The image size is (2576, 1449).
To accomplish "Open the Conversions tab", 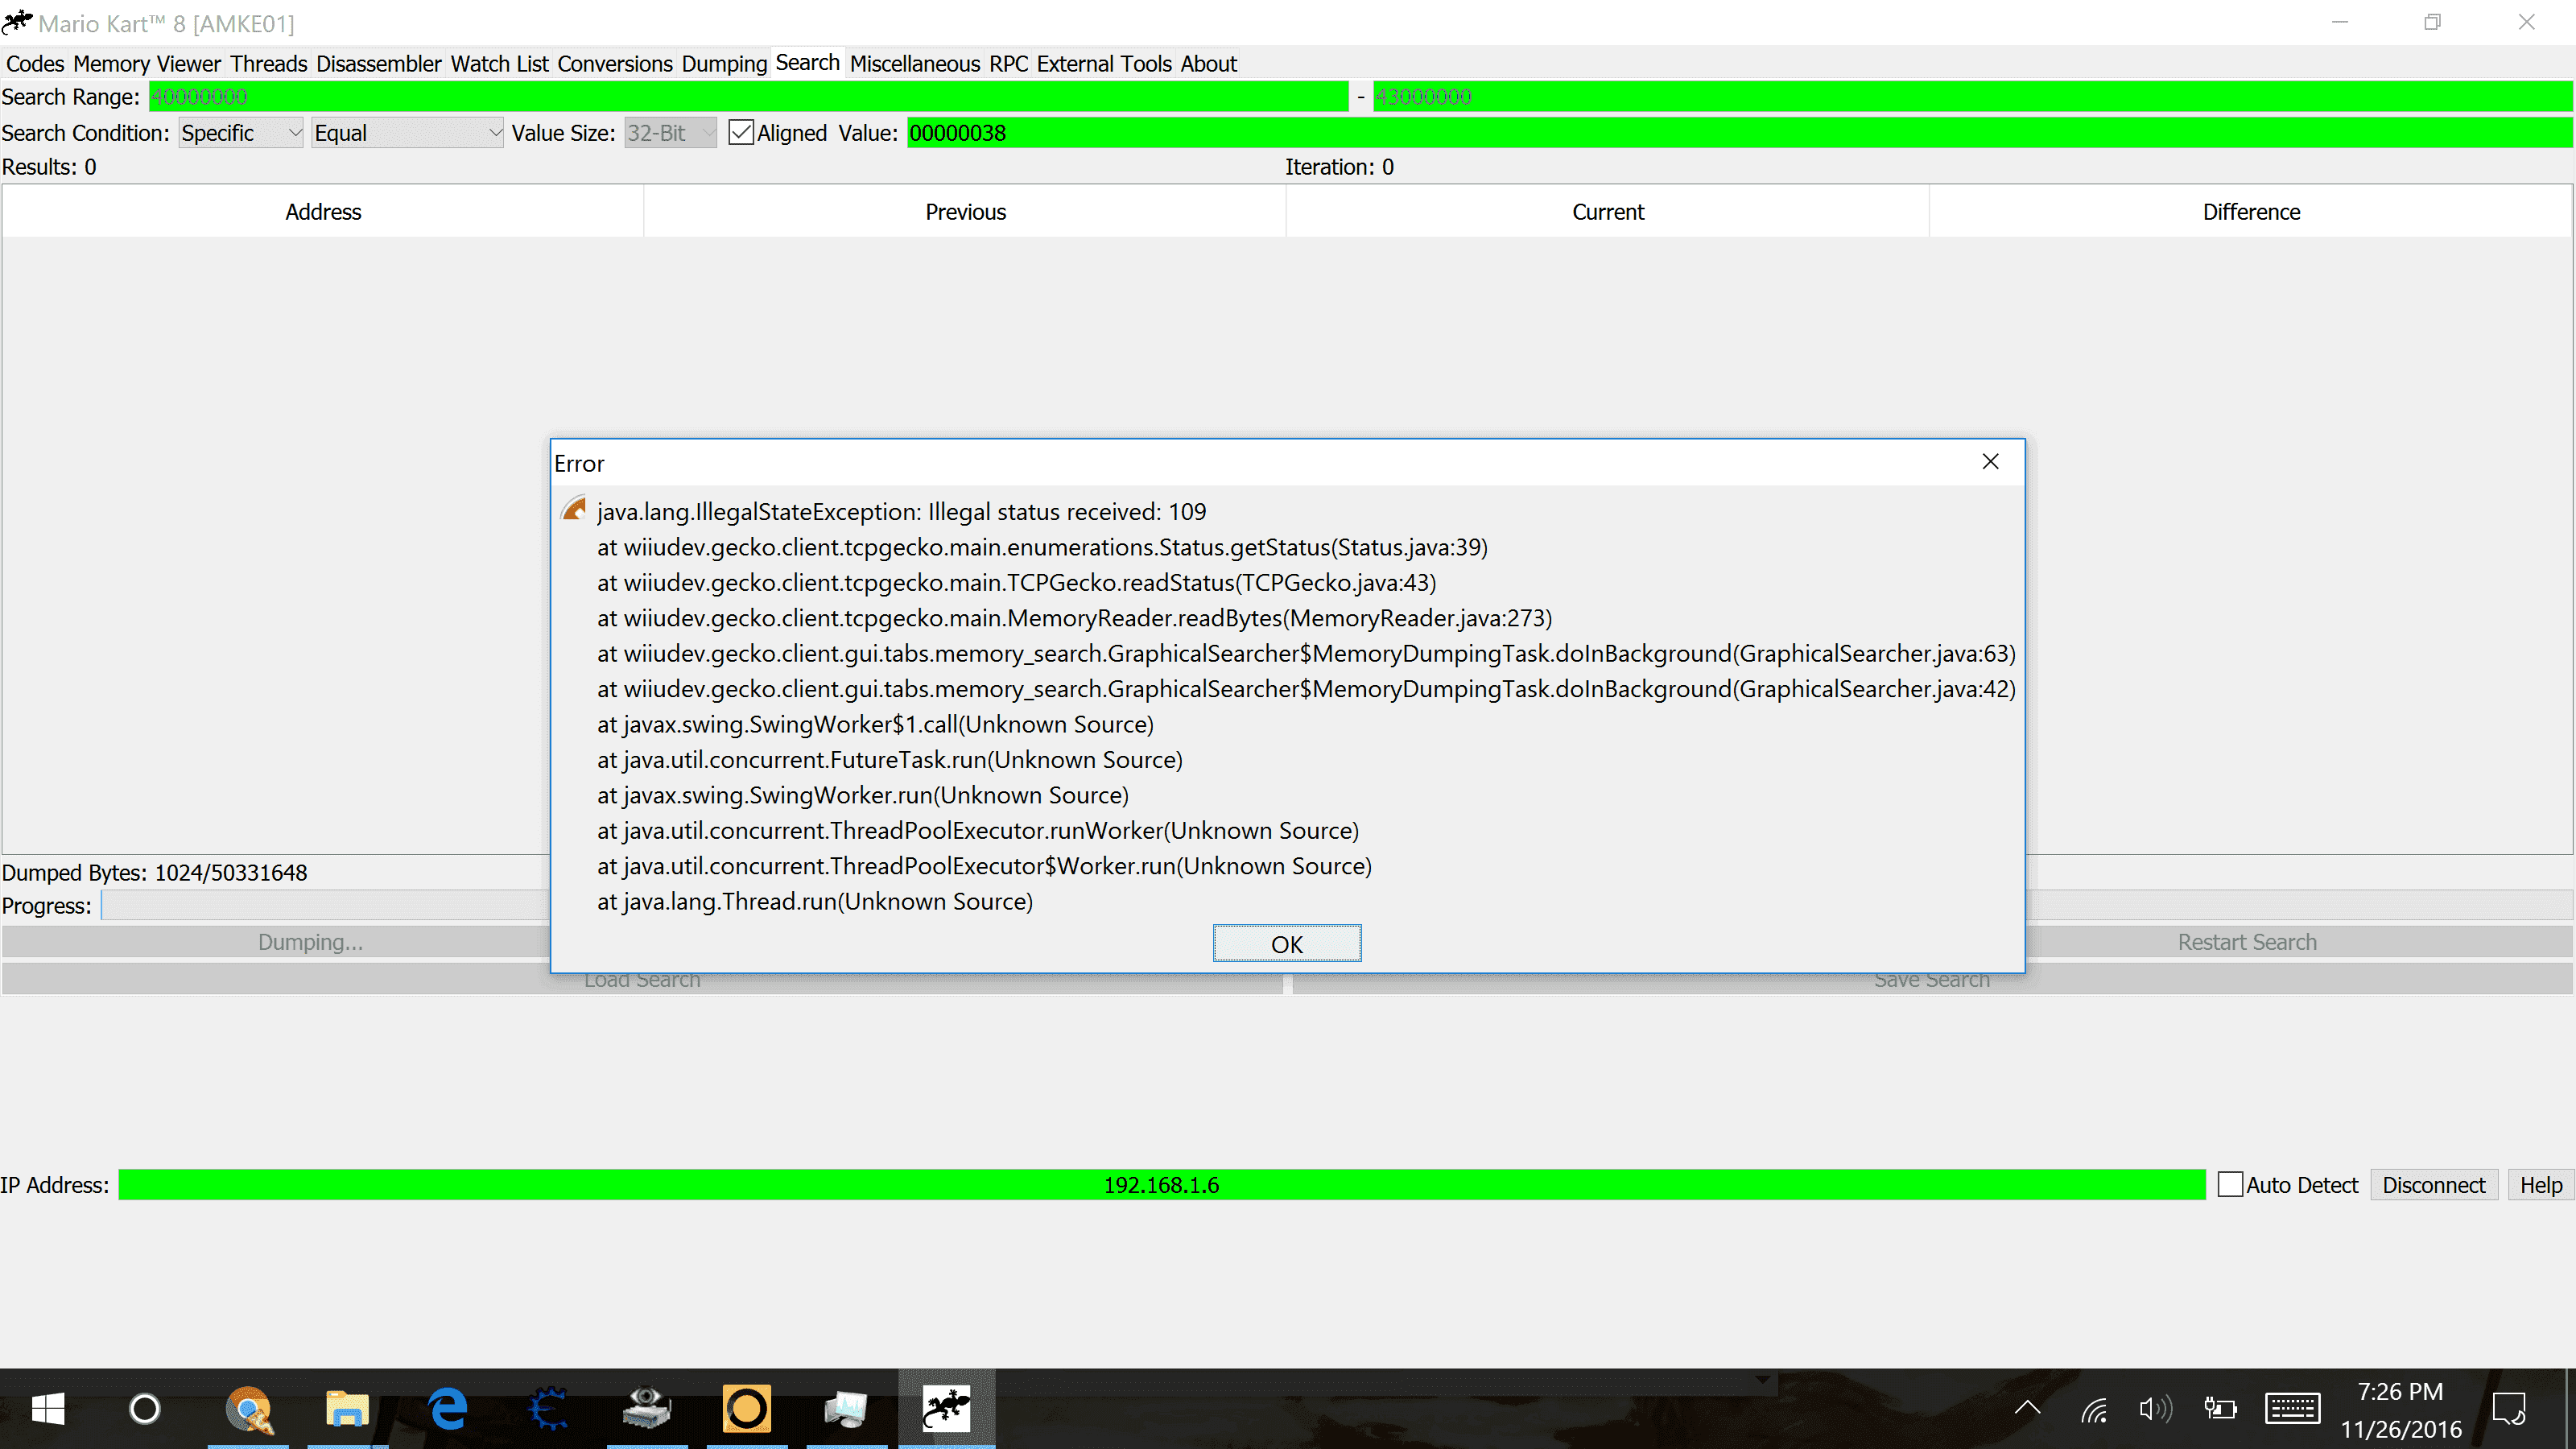I will pos(615,64).
